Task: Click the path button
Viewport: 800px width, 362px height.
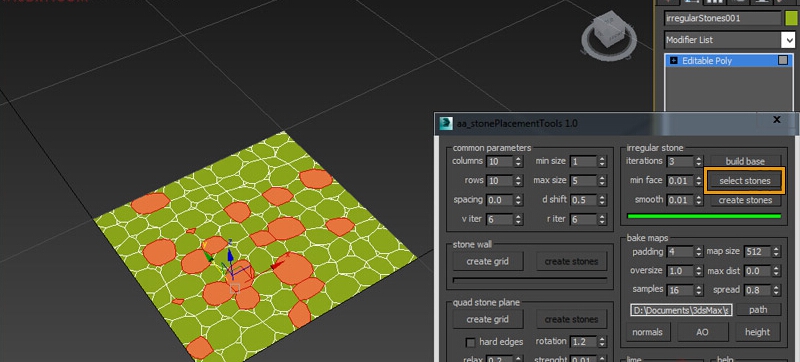Action: 758,309
